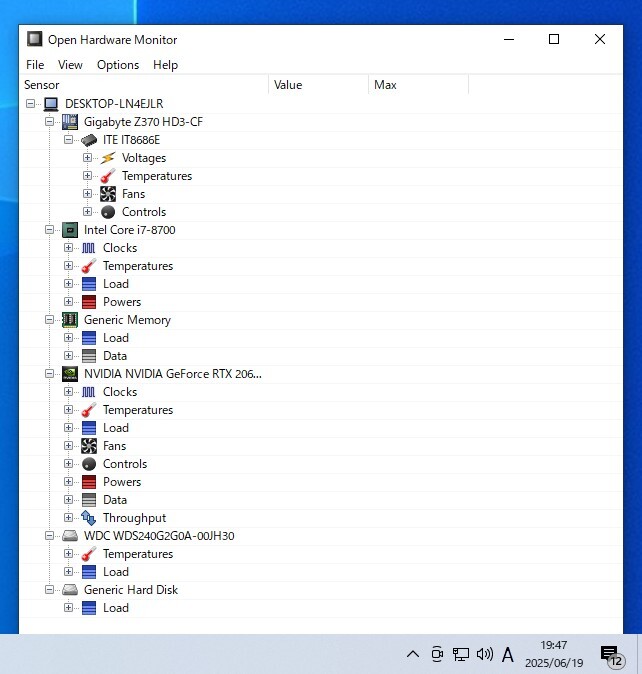The image size is (642, 674).
Task: Expand Load under Generic Memory
Action: [x=68, y=338]
